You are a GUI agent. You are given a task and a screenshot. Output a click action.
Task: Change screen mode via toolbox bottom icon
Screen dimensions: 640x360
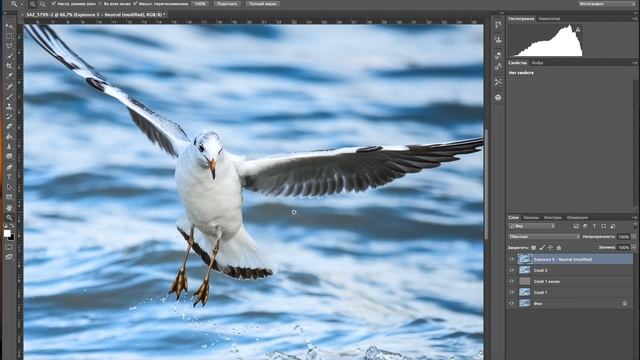[x=9, y=257]
